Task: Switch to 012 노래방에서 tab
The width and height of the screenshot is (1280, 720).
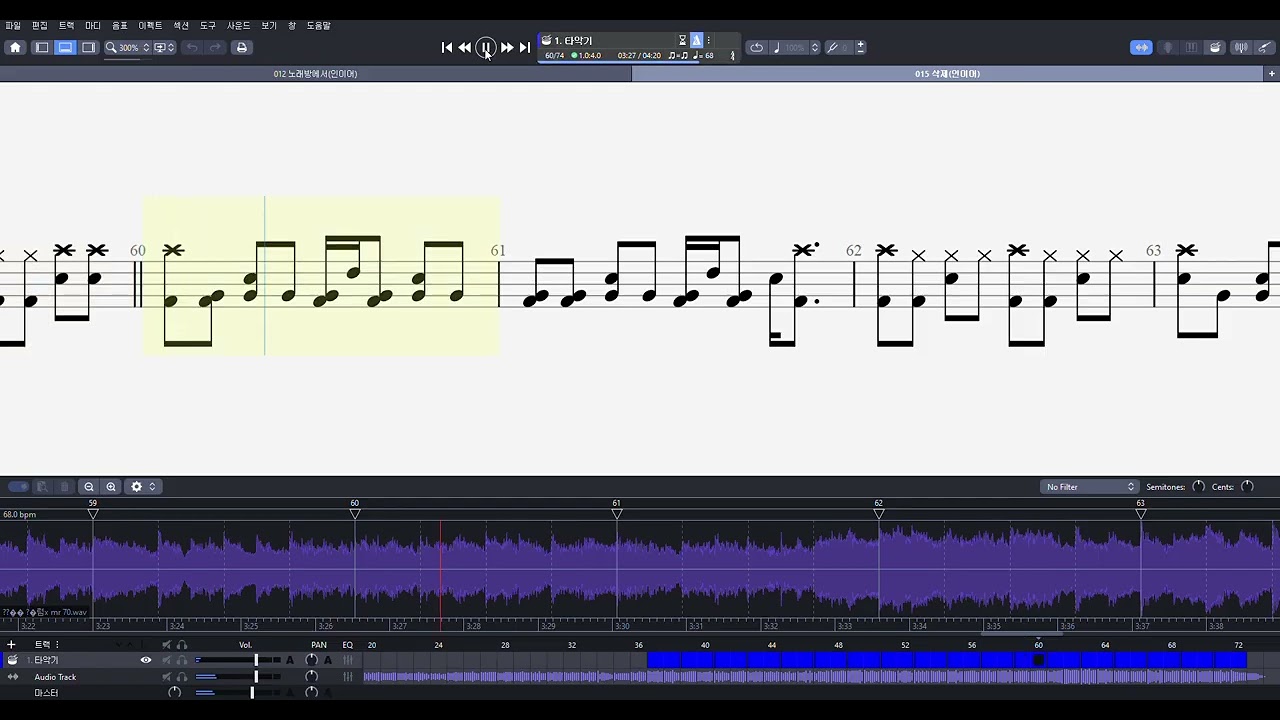Action: pyautogui.click(x=315, y=74)
